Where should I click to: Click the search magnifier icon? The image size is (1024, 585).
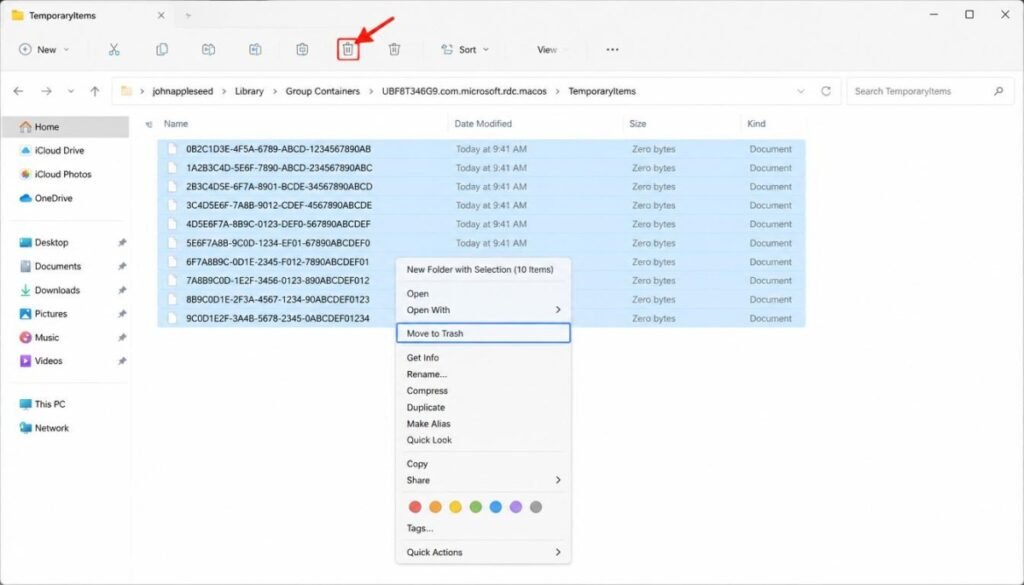pyautogui.click(x=999, y=91)
